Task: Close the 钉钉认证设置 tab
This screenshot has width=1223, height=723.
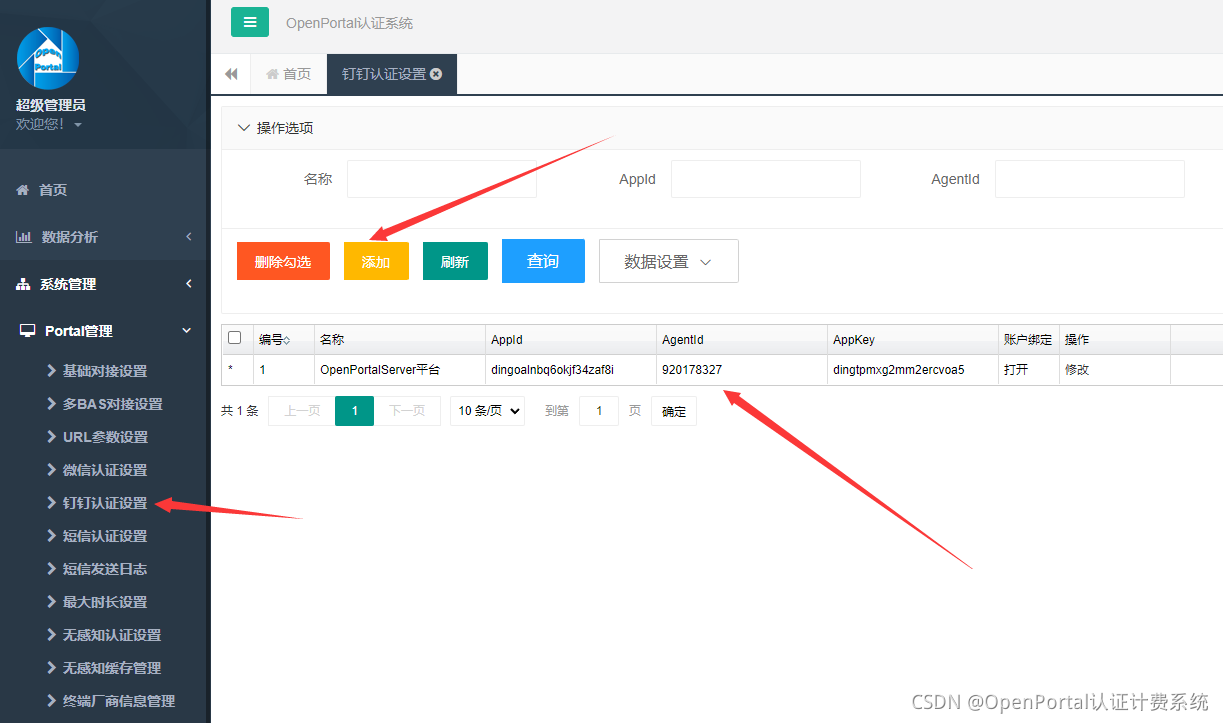Action: [437, 74]
